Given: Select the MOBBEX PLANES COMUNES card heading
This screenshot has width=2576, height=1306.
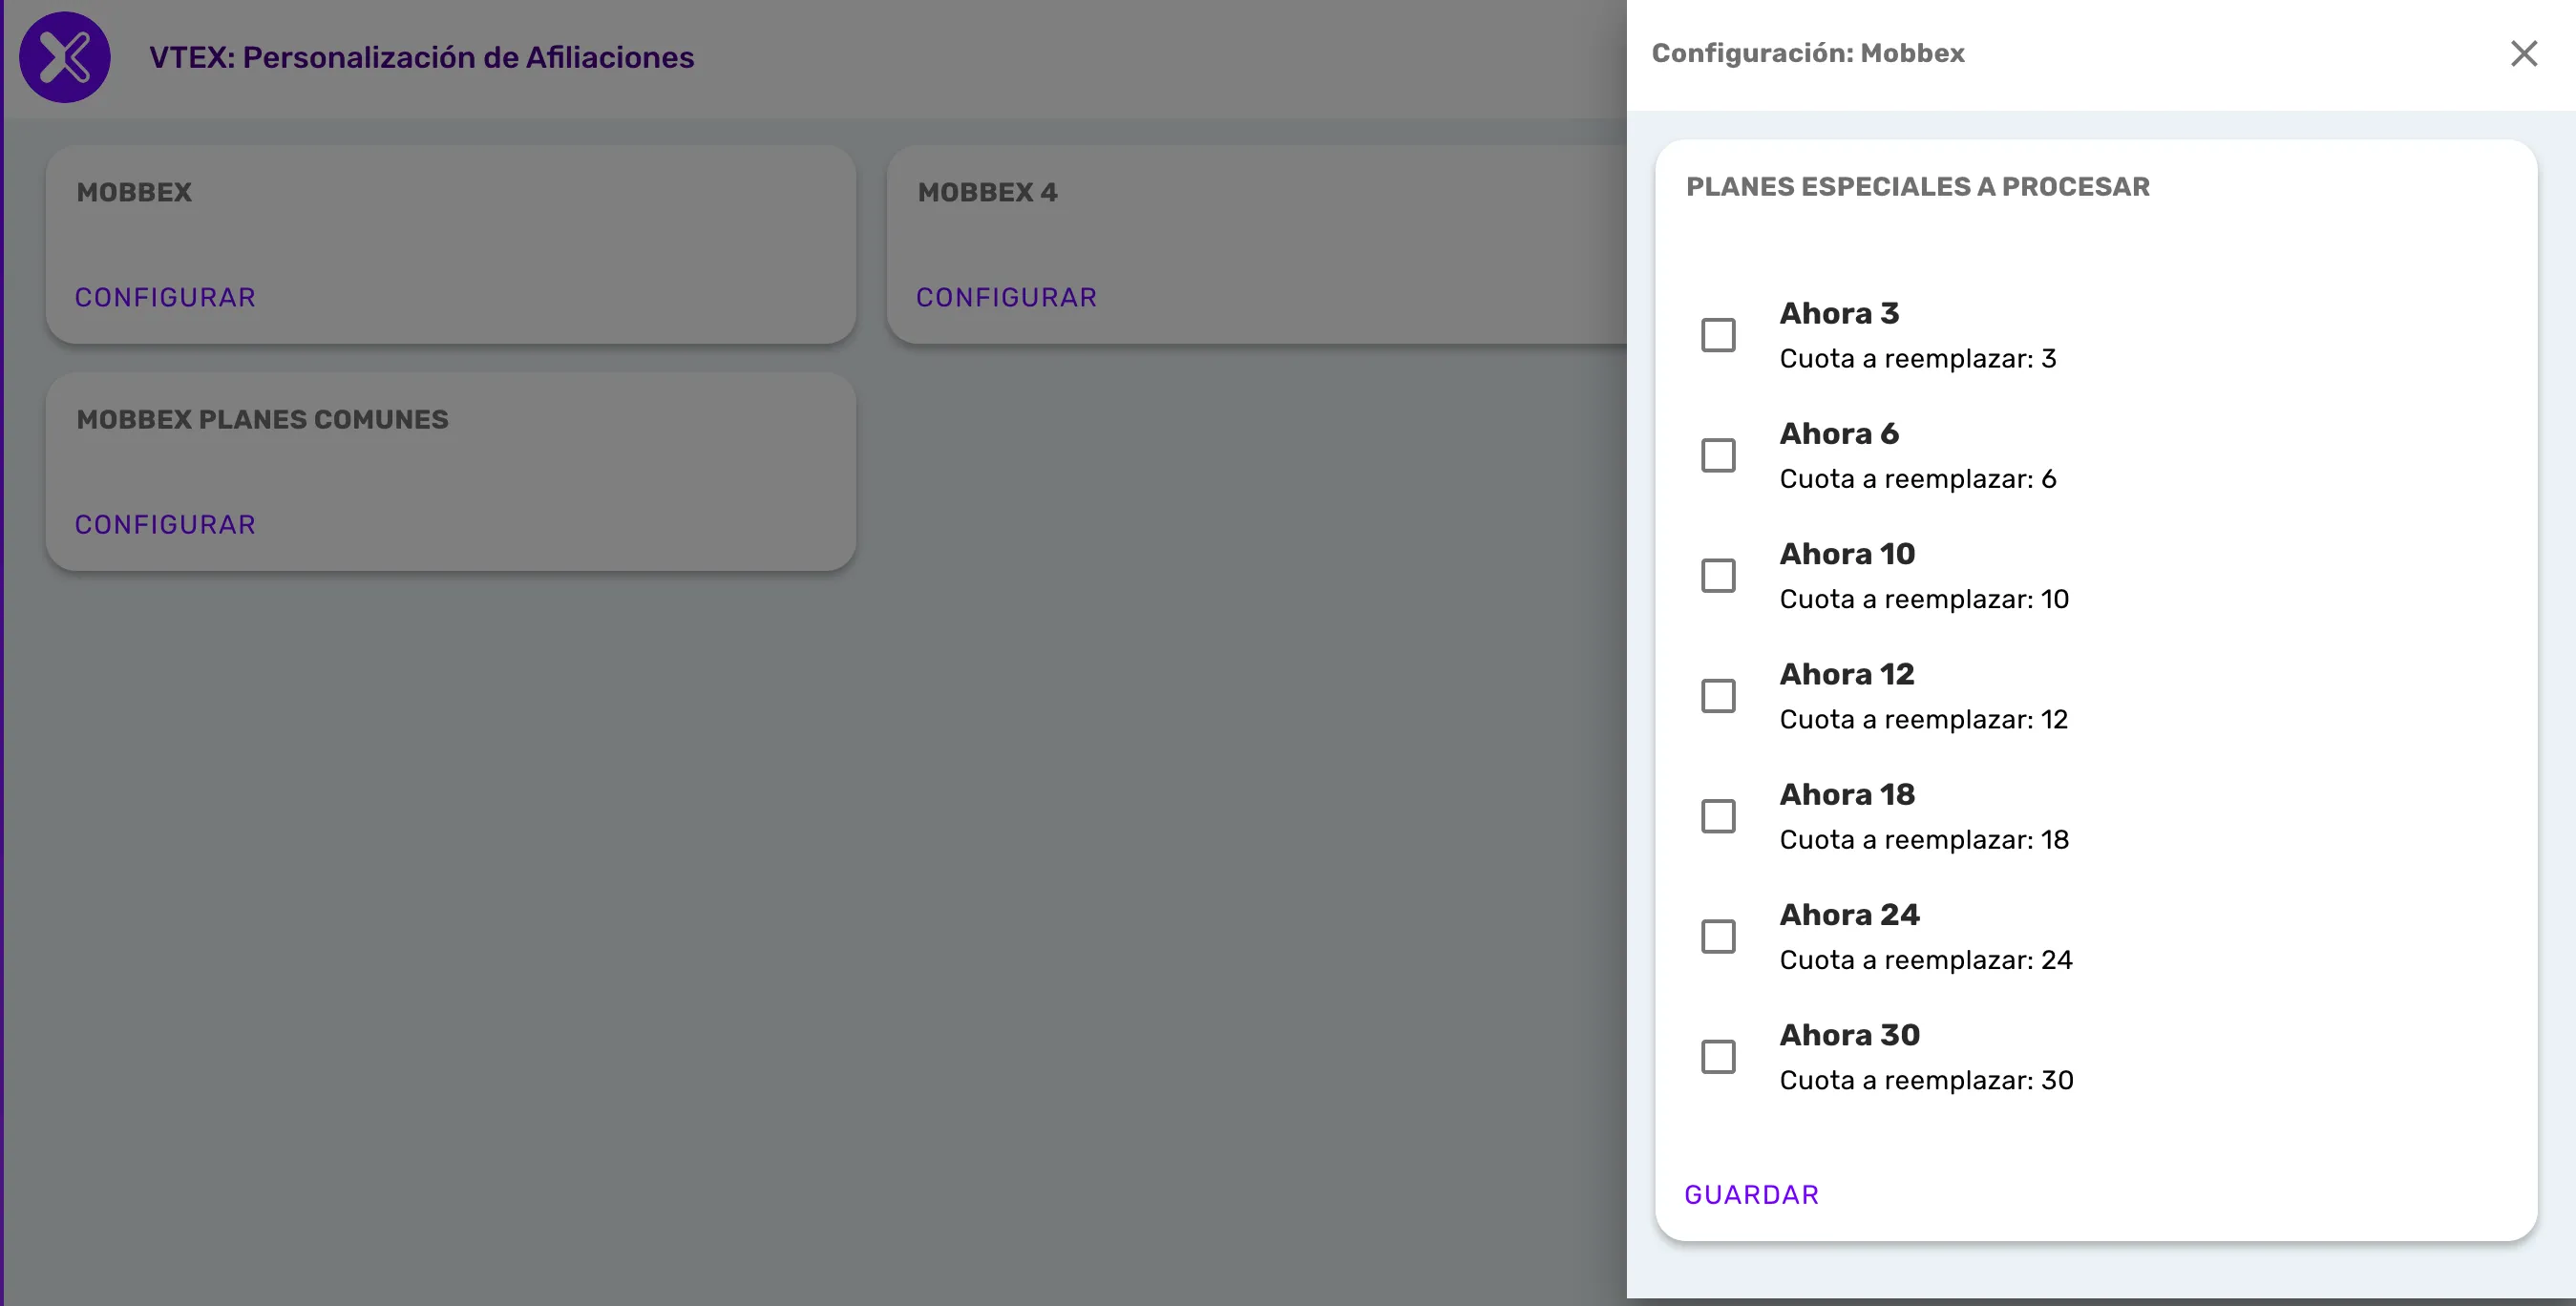Looking at the screenshot, I should pyautogui.click(x=262, y=419).
